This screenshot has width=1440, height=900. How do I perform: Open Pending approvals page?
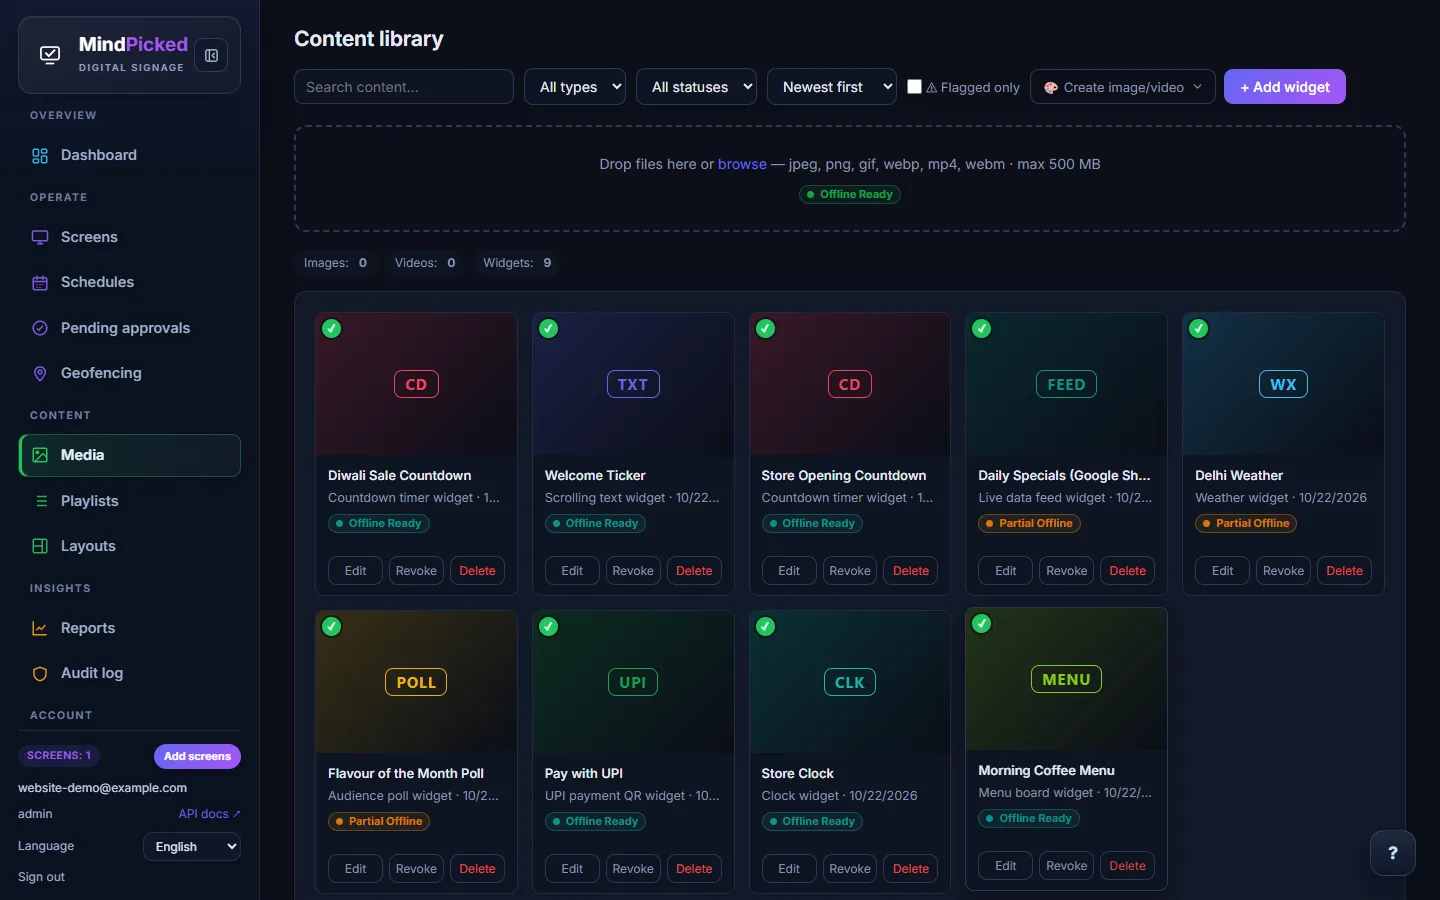pos(129,328)
